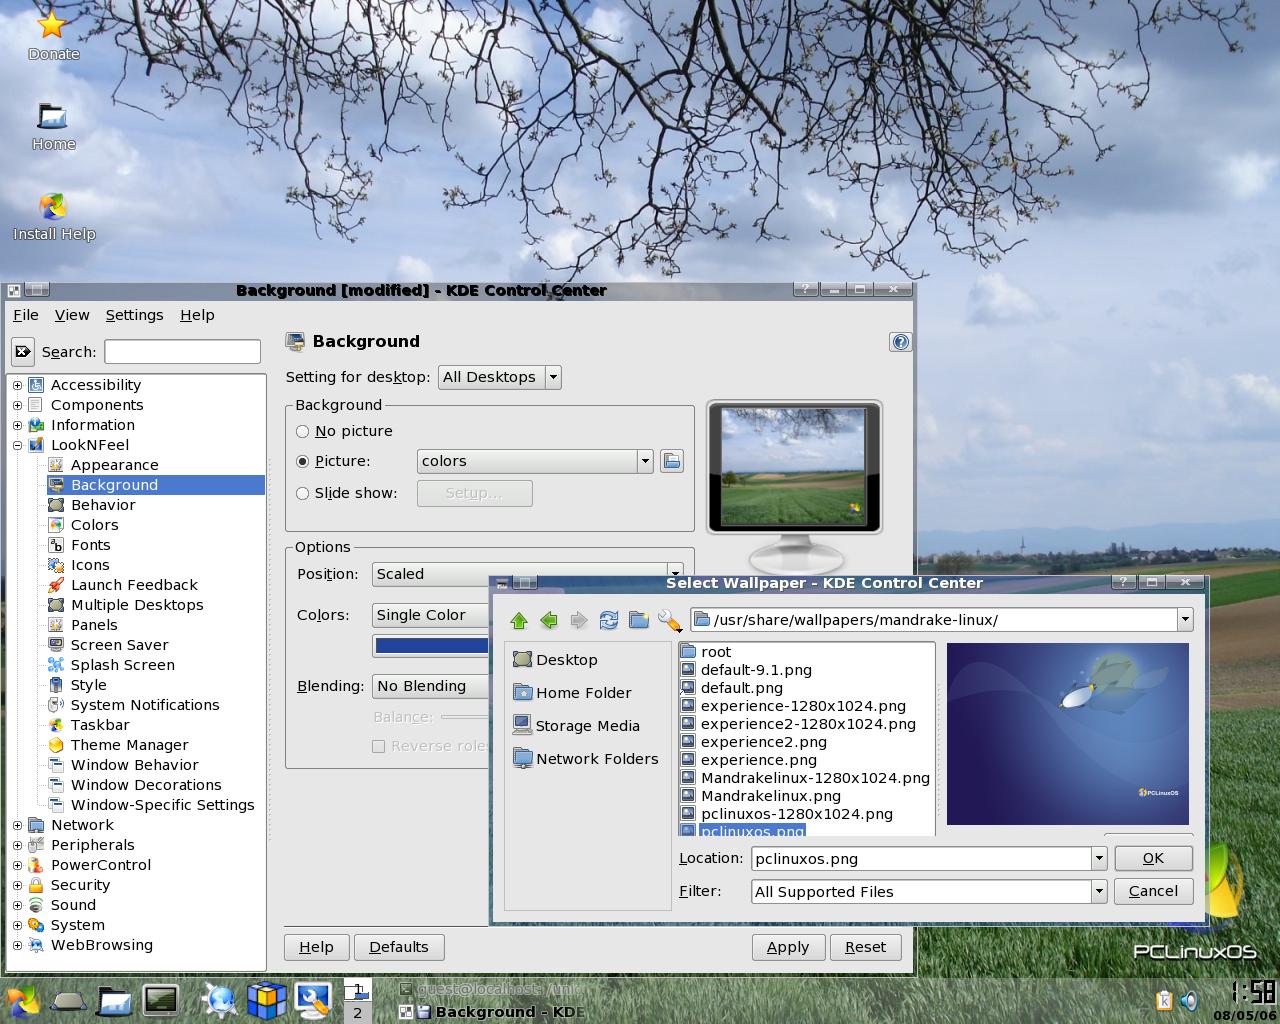Open the View menu

click(x=72, y=315)
